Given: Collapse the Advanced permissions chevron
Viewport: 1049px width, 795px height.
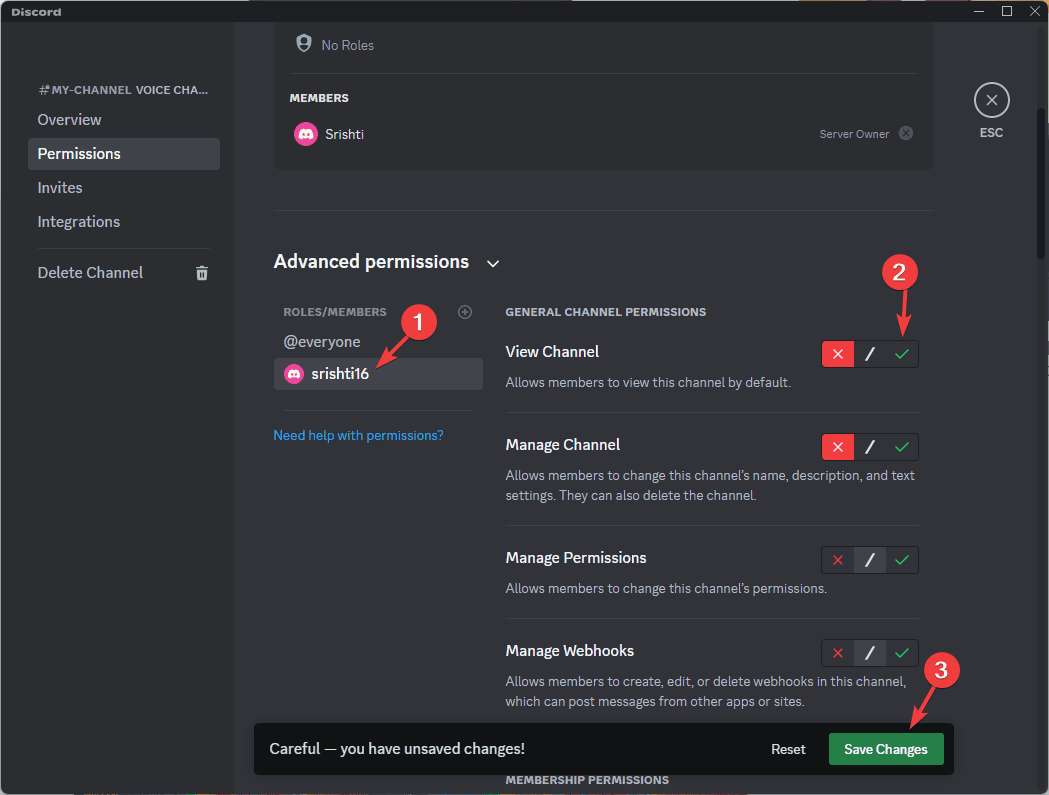Looking at the screenshot, I should (493, 263).
